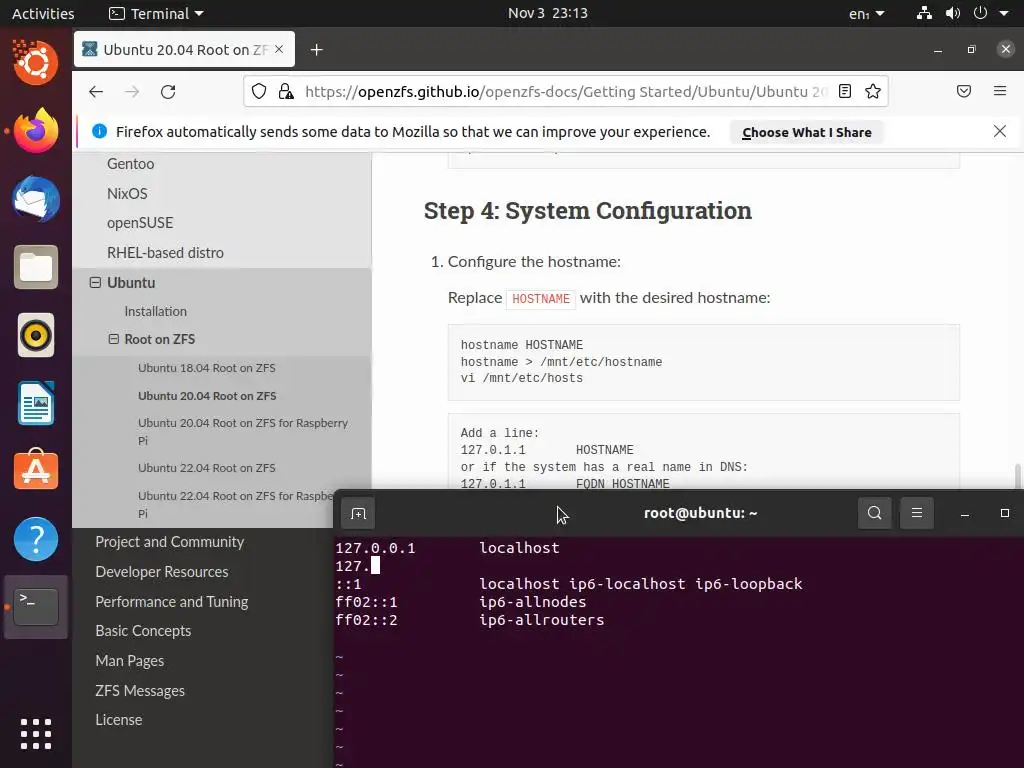Open Developer Resources link
The height and width of the screenshot is (768, 1024).
[x=162, y=572]
